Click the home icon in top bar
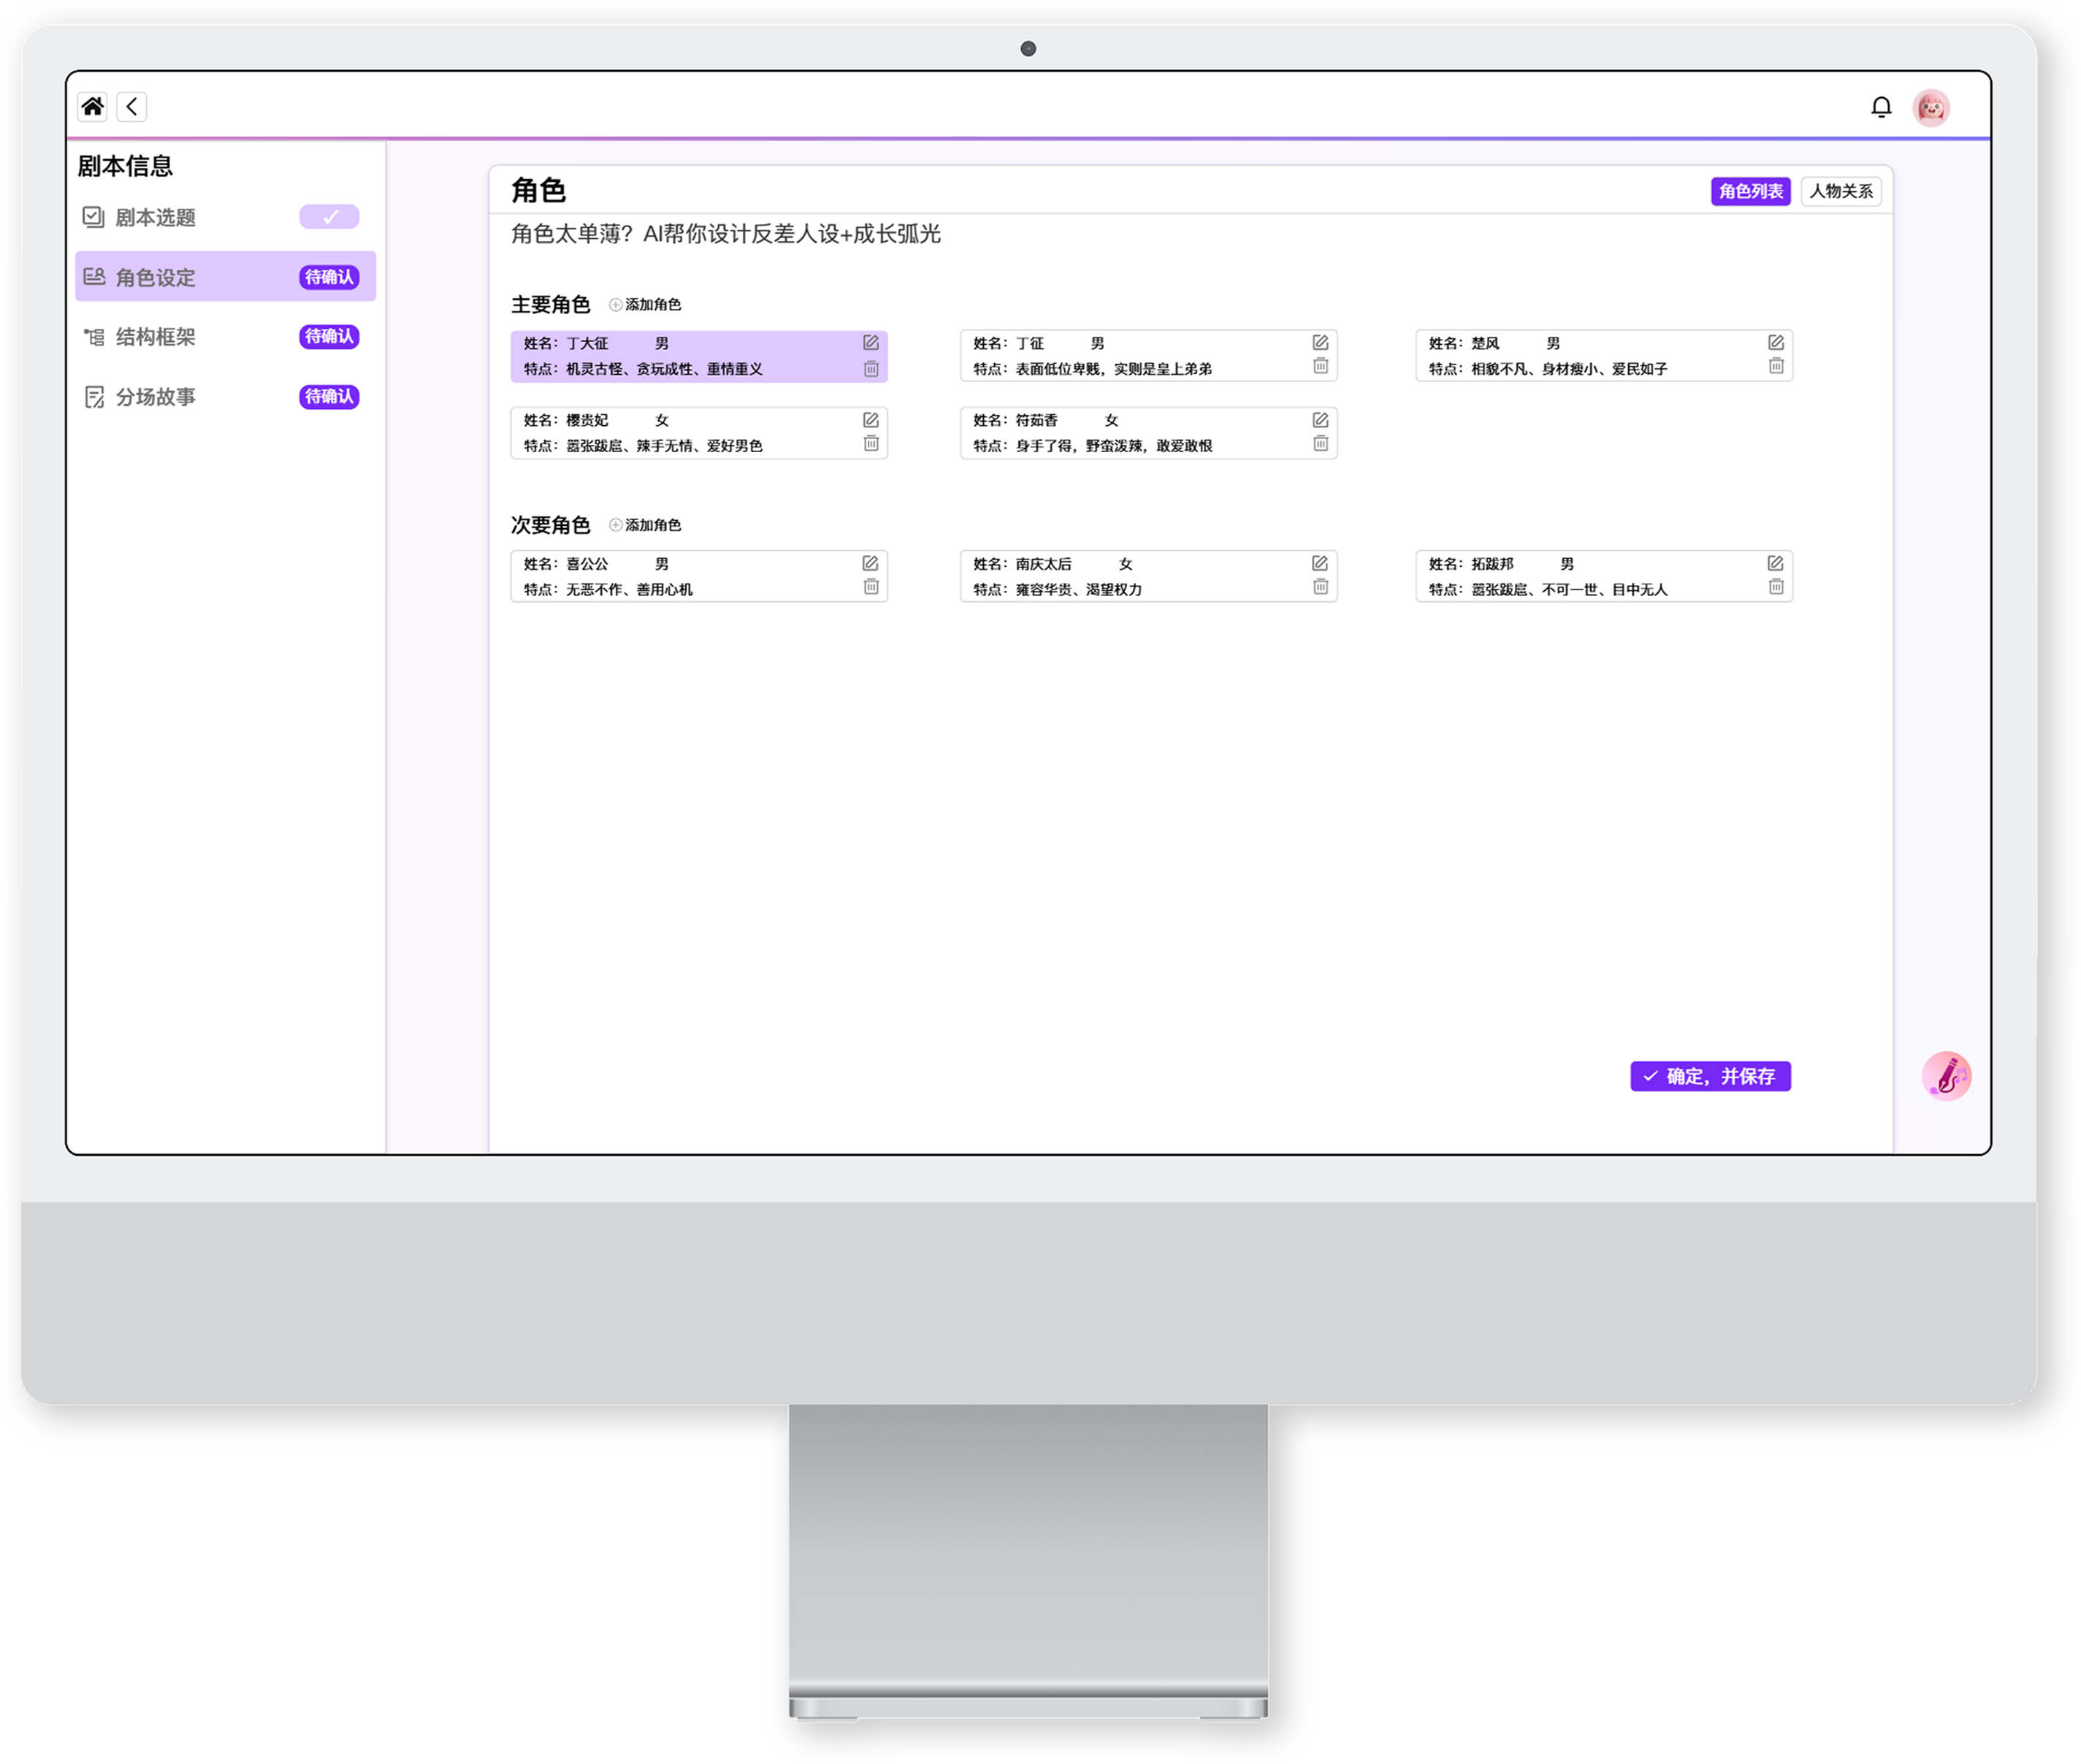The width and height of the screenshot is (2081, 1764). coord(92,106)
